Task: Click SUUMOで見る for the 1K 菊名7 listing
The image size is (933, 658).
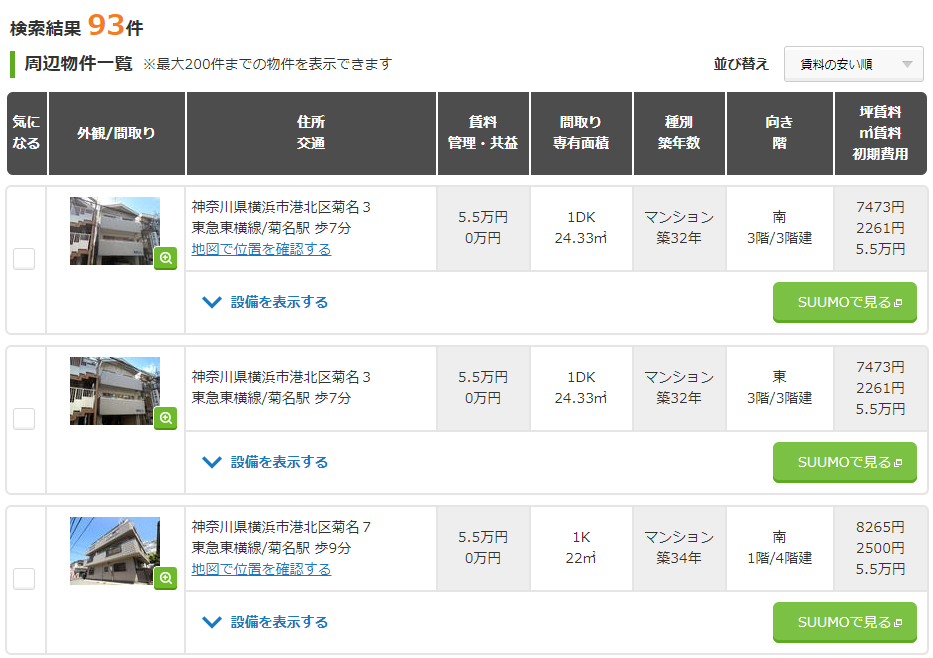Action: (x=844, y=622)
